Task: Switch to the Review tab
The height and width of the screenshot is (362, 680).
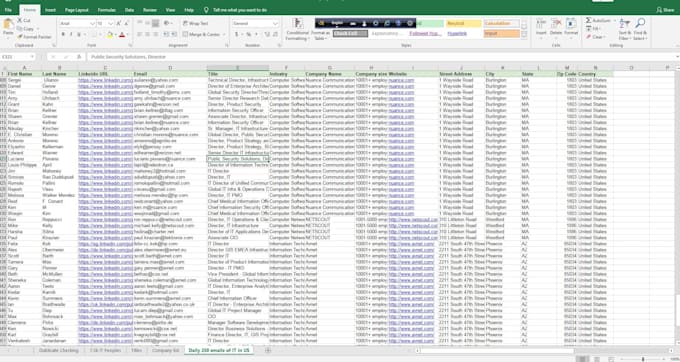Action: [x=150, y=10]
